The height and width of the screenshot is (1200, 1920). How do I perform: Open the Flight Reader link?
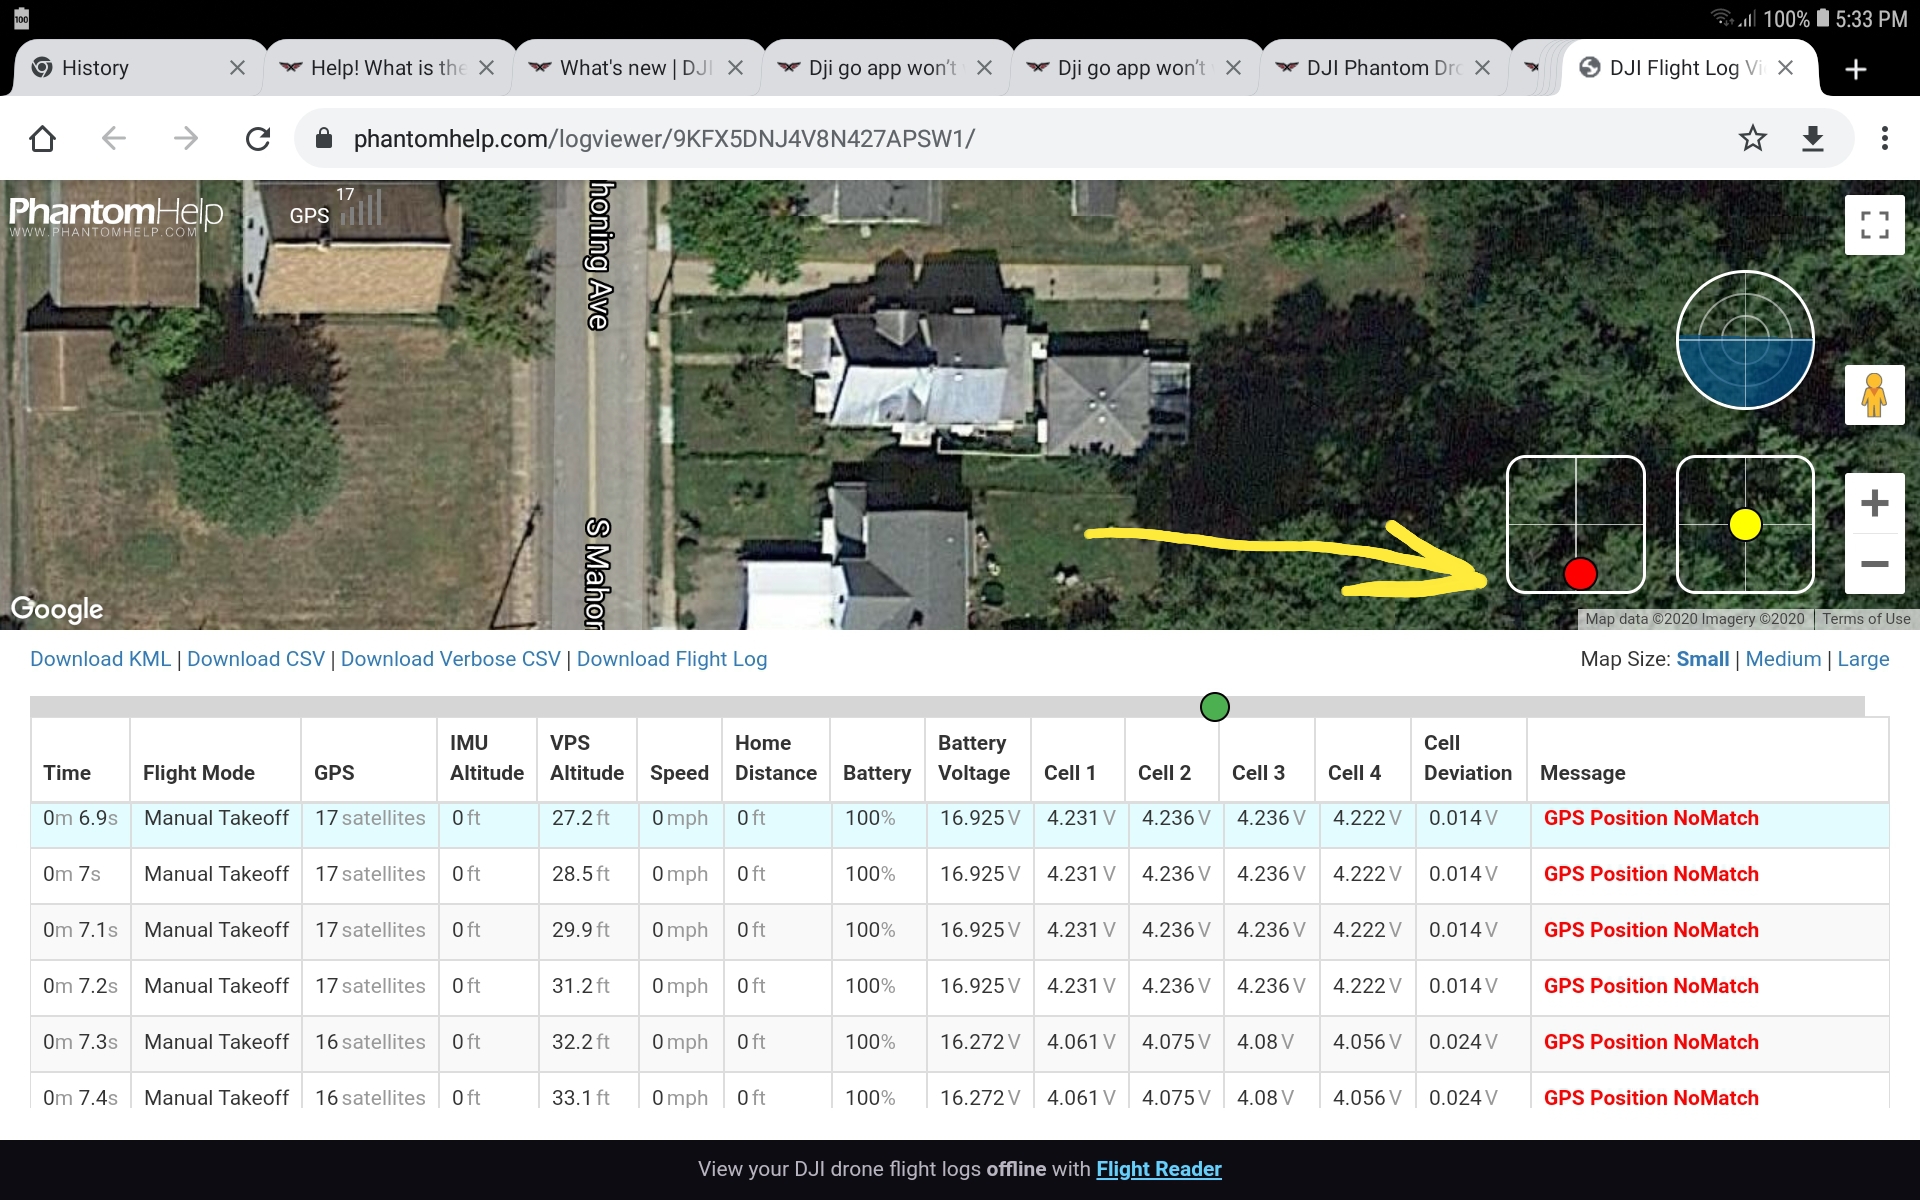(x=1159, y=1169)
